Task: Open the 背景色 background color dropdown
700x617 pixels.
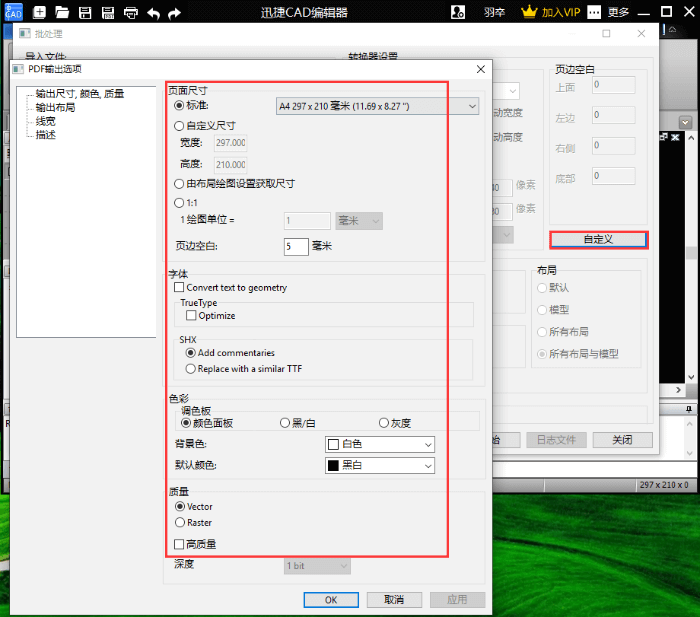Action: click(x=380, y=444)
